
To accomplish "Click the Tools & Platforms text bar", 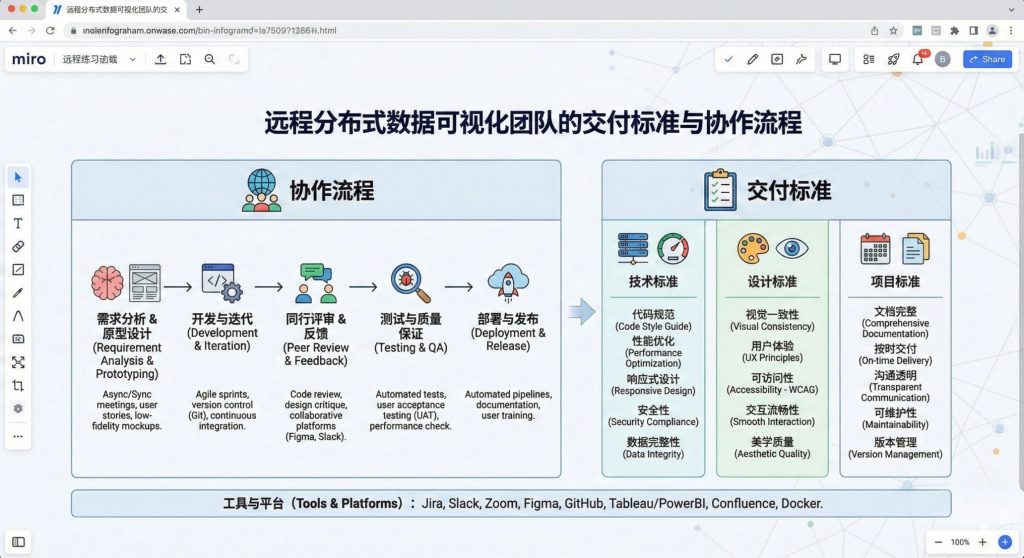I will pos(511,503).
